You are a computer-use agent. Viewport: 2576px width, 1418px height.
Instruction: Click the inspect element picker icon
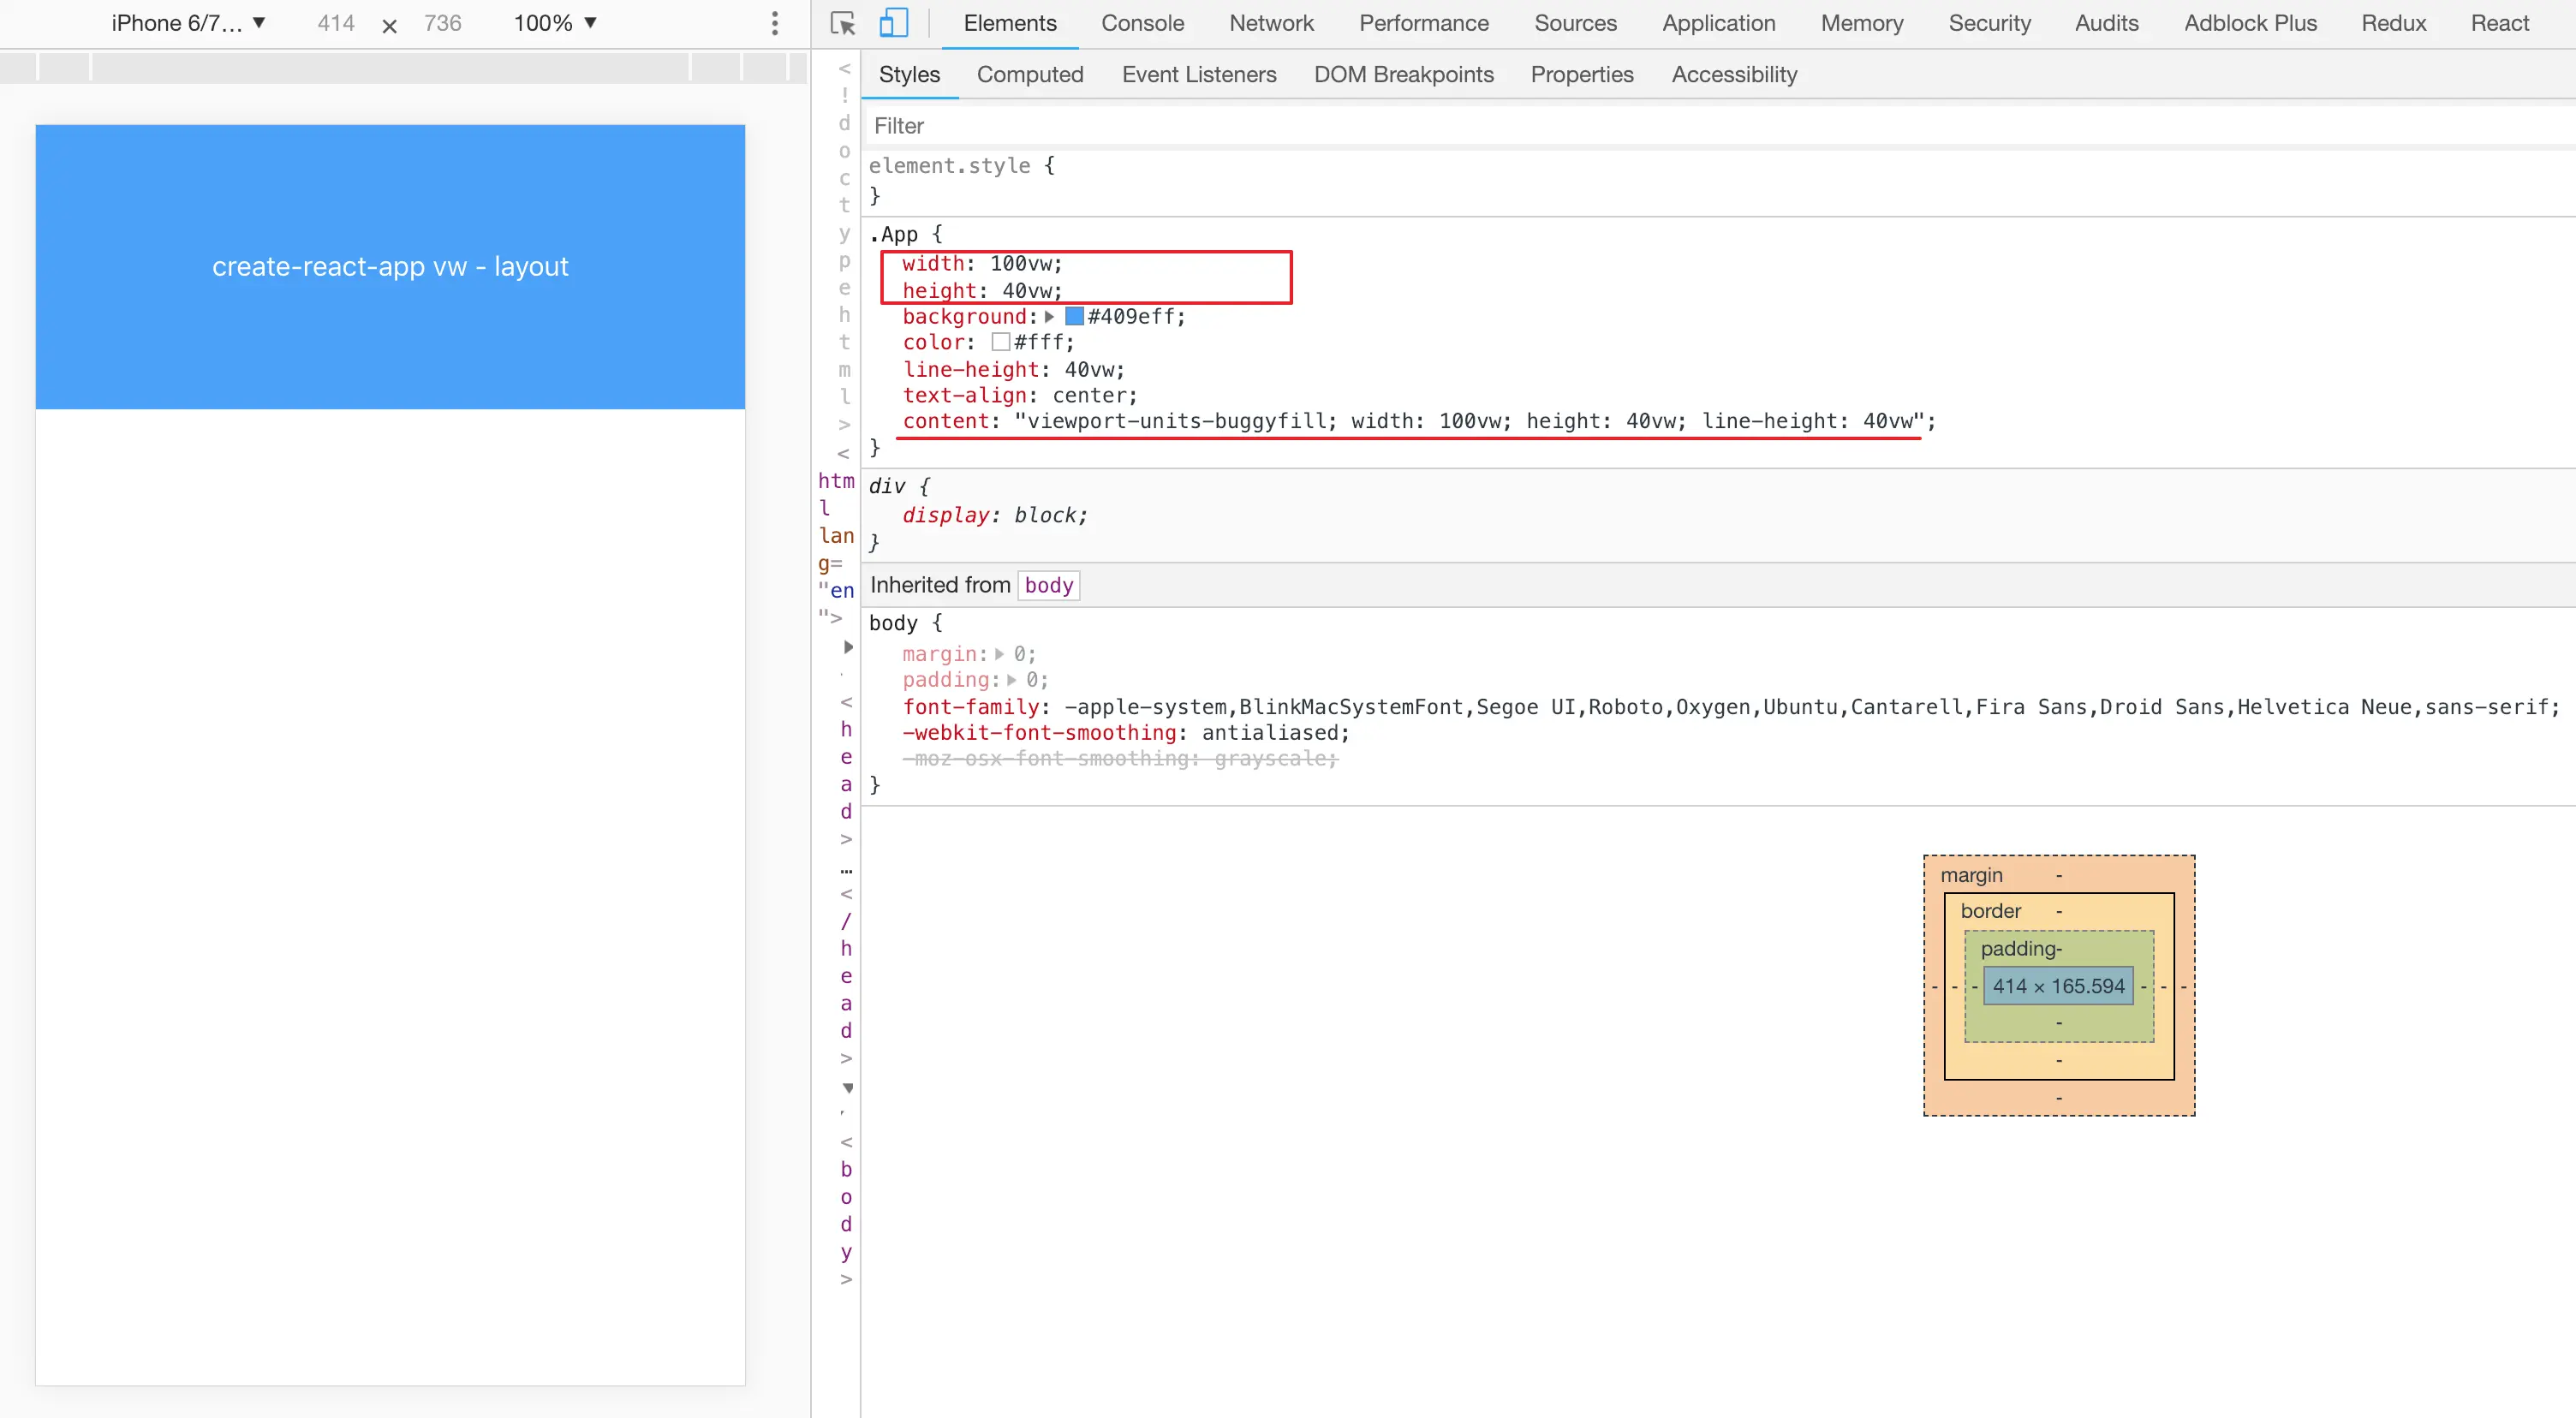coord(843,23)
